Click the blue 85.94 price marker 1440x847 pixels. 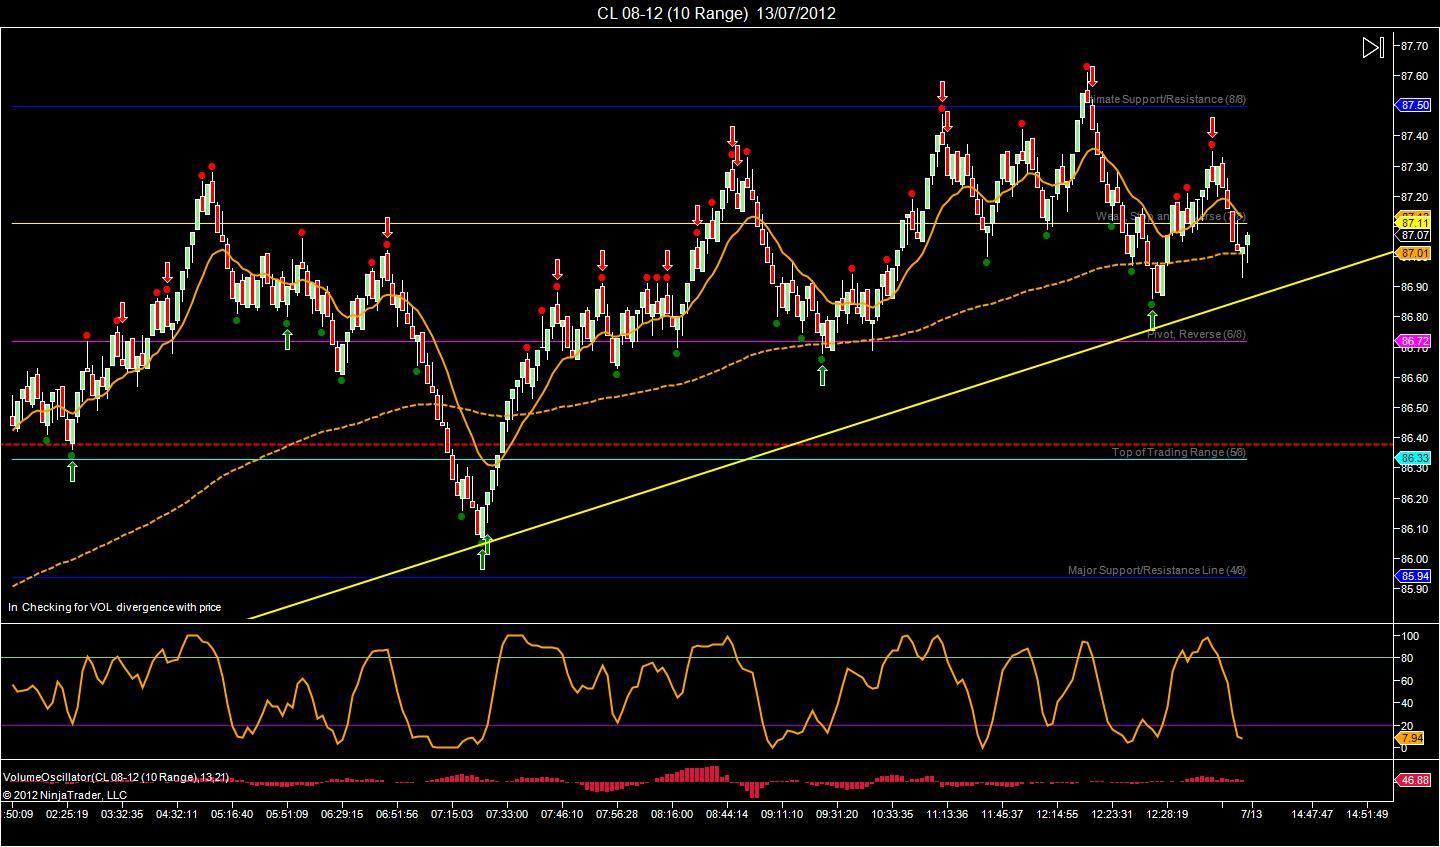tap(1414, 576)
